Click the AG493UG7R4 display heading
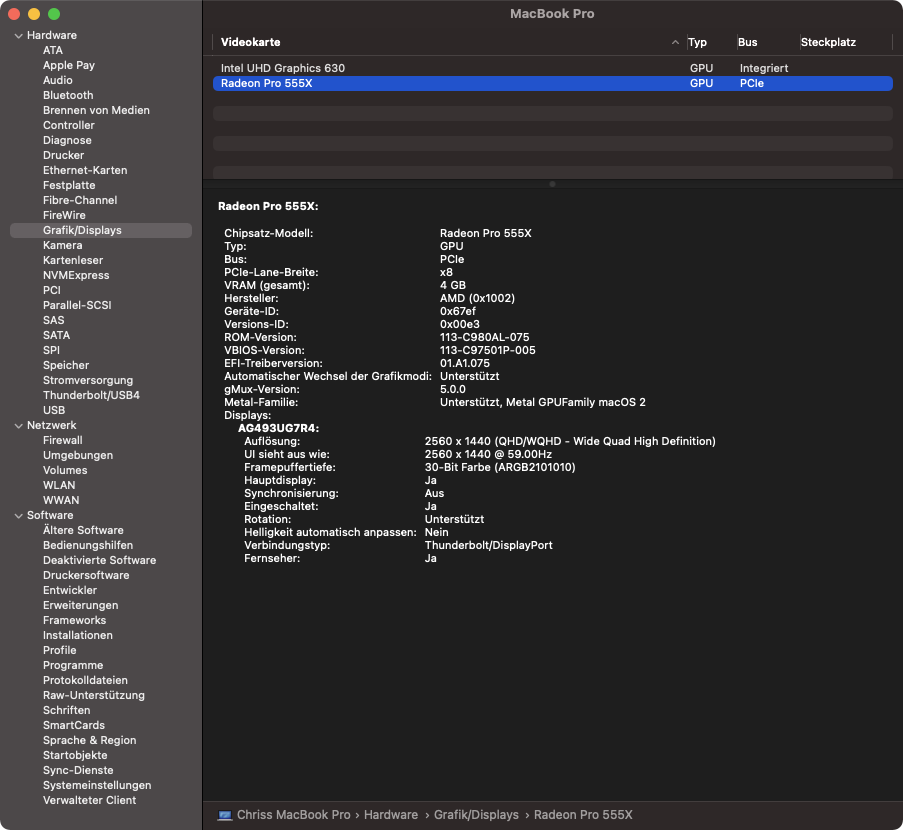This screenshot has height=830, width=903. tap(278, 429)
